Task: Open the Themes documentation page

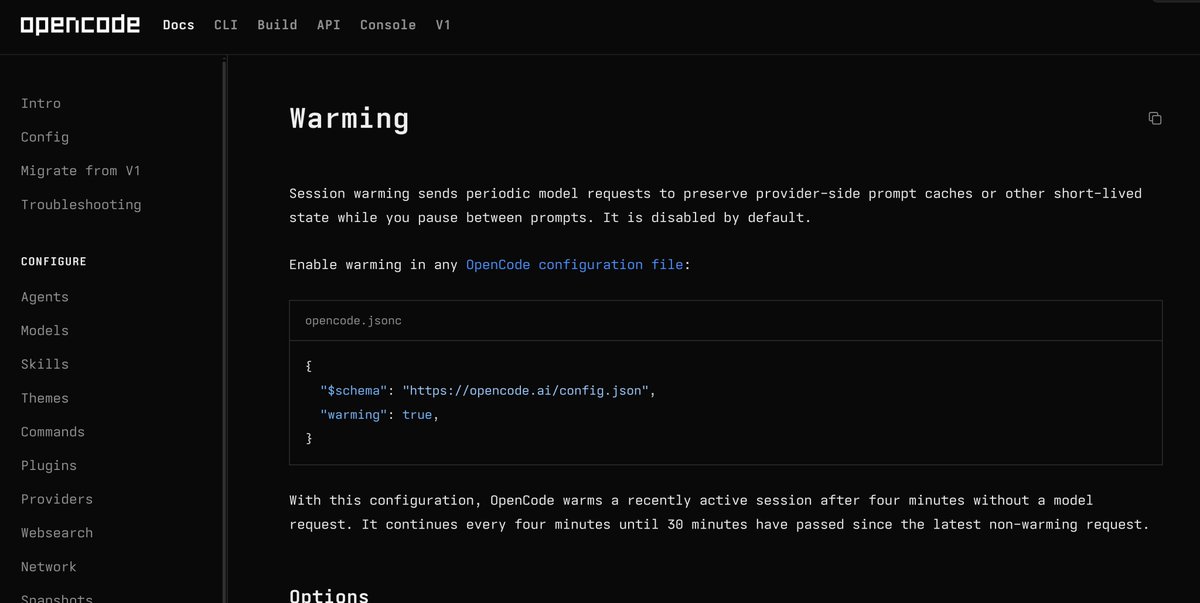Action: 45,398
